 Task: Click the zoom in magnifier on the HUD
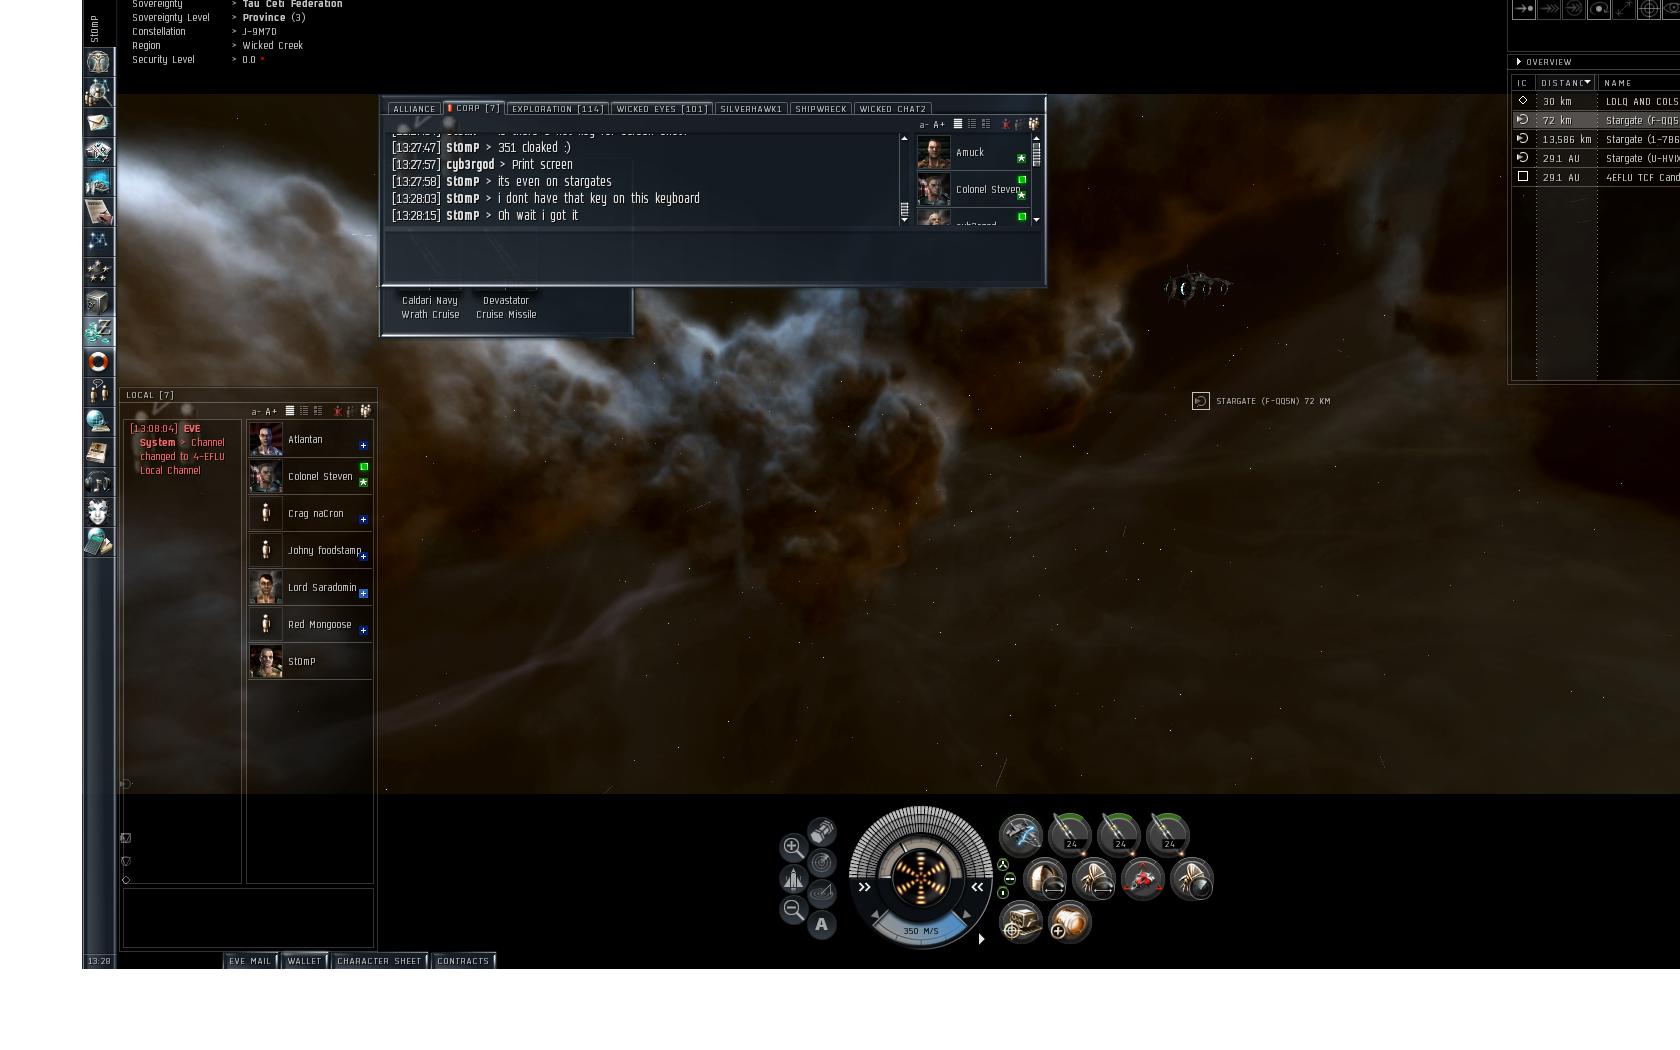pyautogui.click(x=792, y=847)
